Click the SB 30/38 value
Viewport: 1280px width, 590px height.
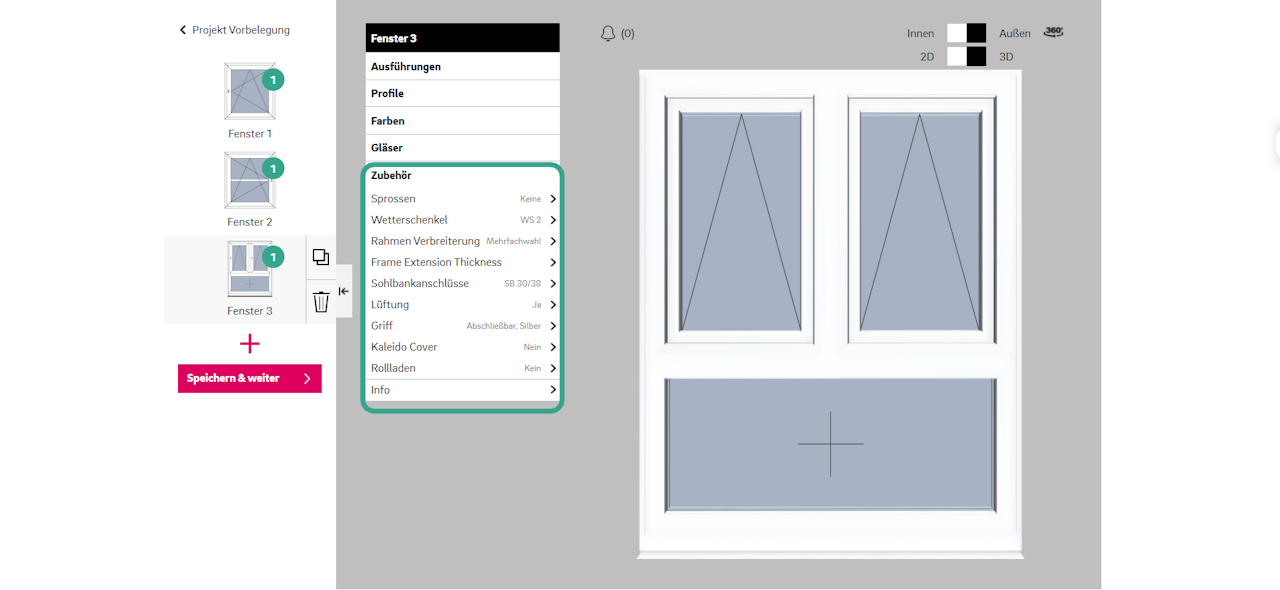tap(523, 284)
